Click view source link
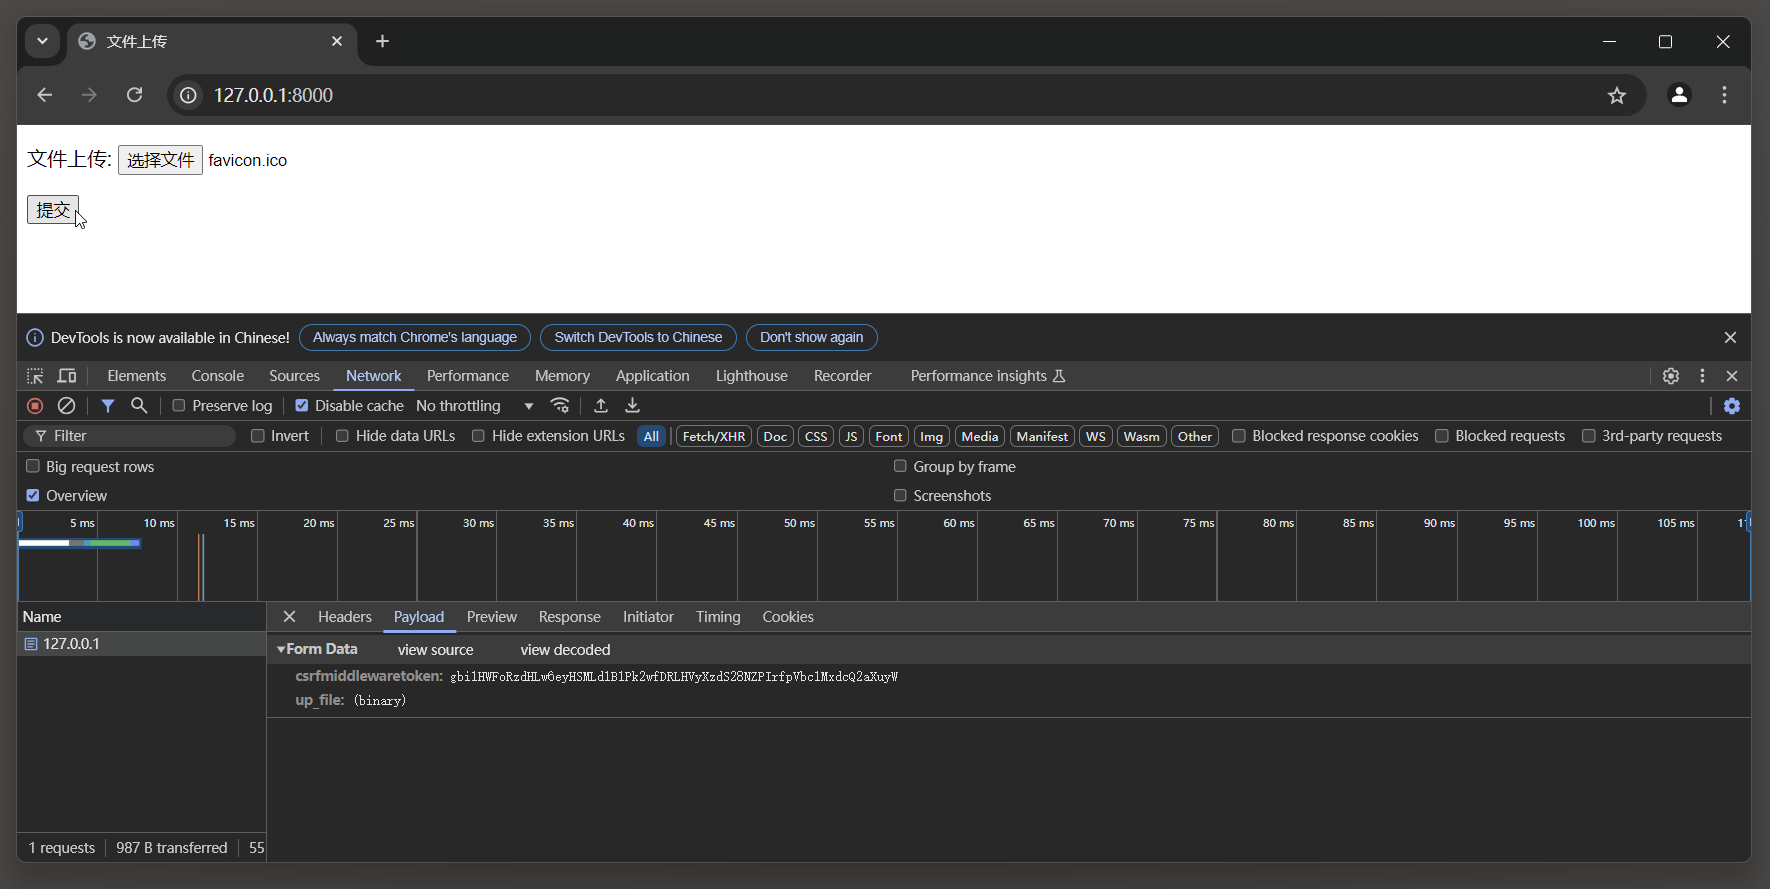The image size is (1770, 889). [x=435, y=650]
